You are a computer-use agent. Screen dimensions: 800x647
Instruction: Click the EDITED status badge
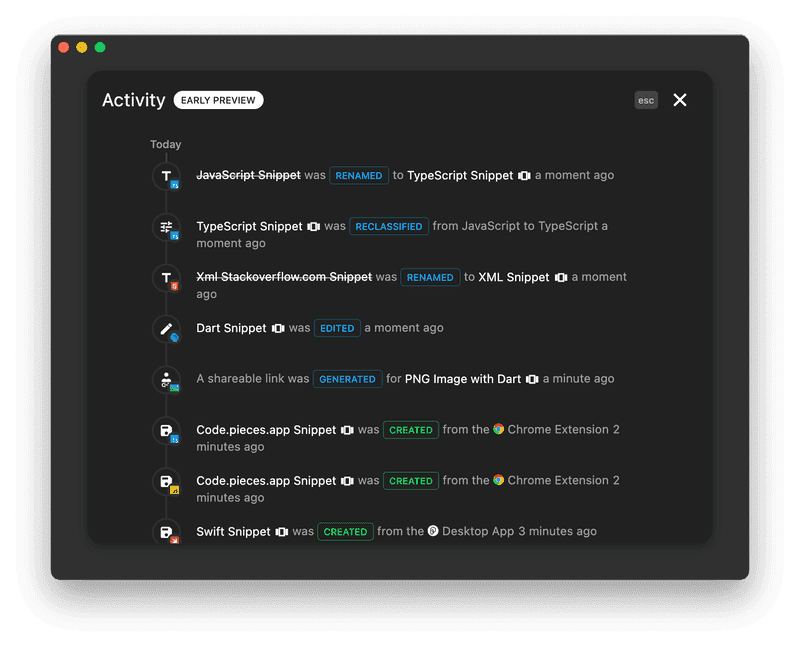[337, 328]
